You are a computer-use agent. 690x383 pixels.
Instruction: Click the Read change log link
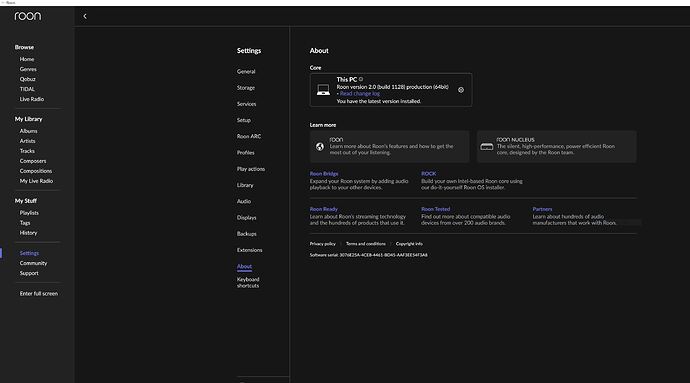coord(360,94)
